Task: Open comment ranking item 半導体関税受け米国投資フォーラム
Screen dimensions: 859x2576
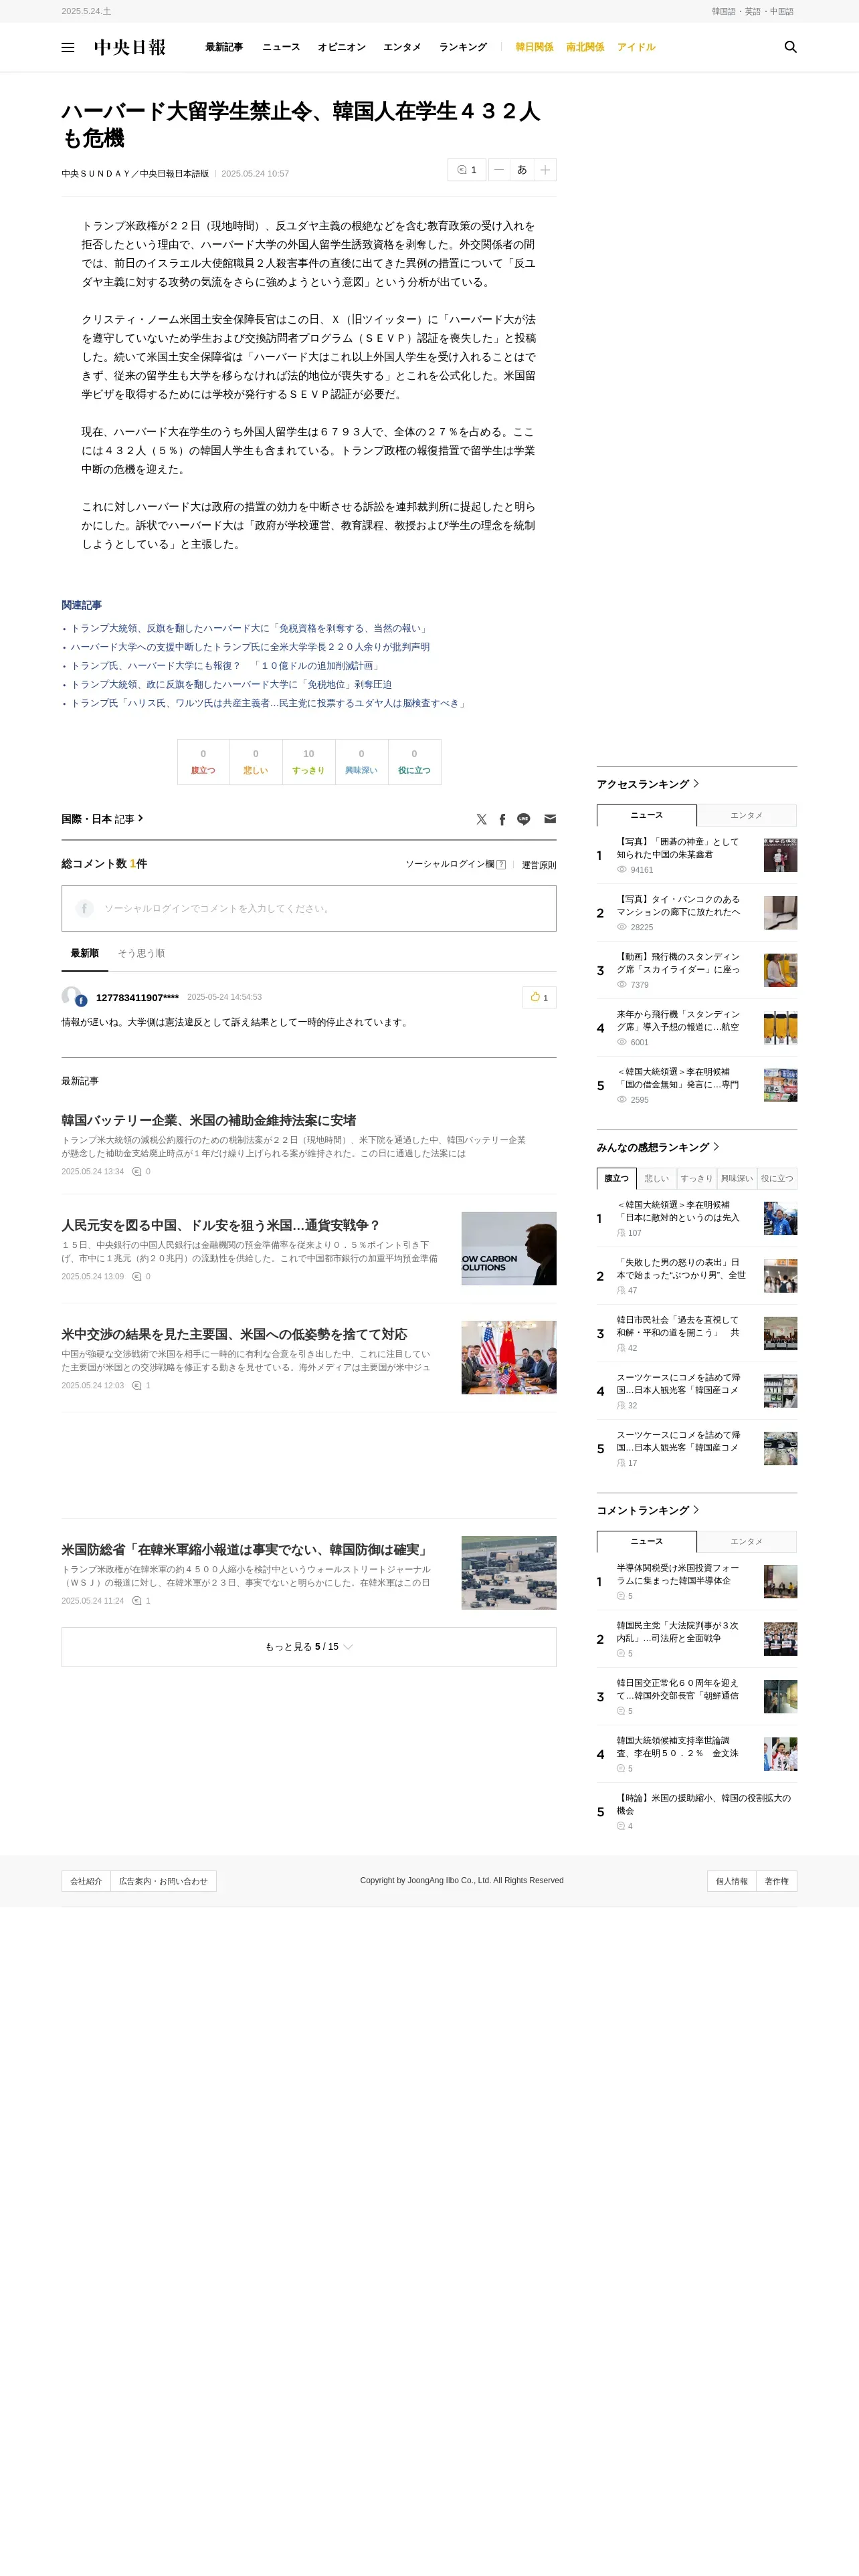Action: pos(678,1575)
